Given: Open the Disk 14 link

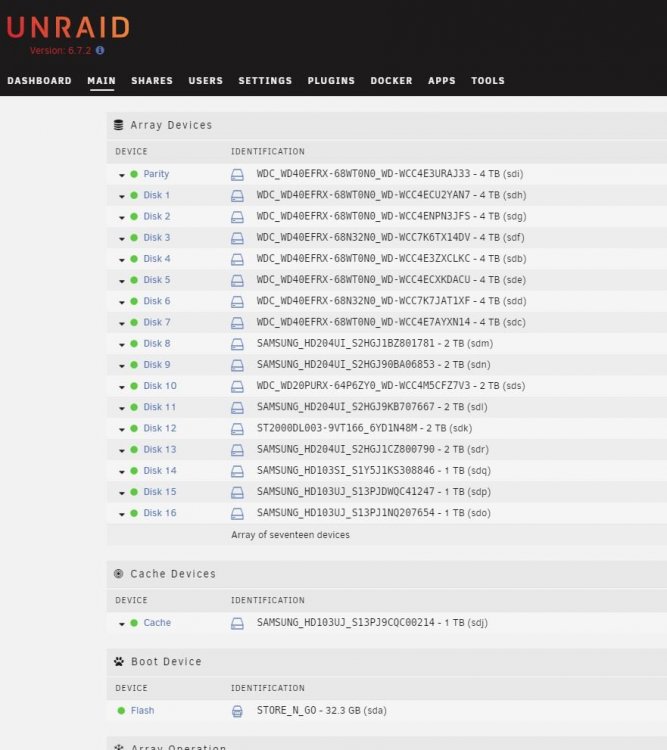Looking at the screenshot, I should coord(160,471).
